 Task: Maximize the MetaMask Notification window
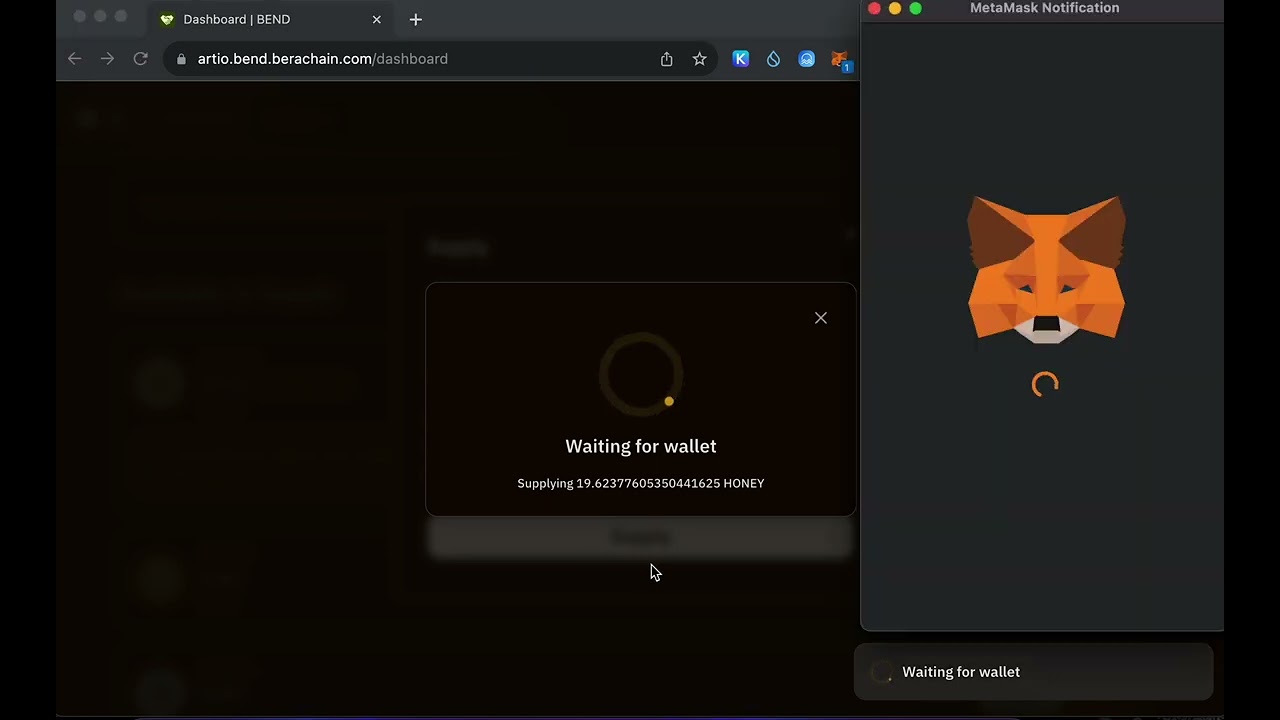(915, 8)
